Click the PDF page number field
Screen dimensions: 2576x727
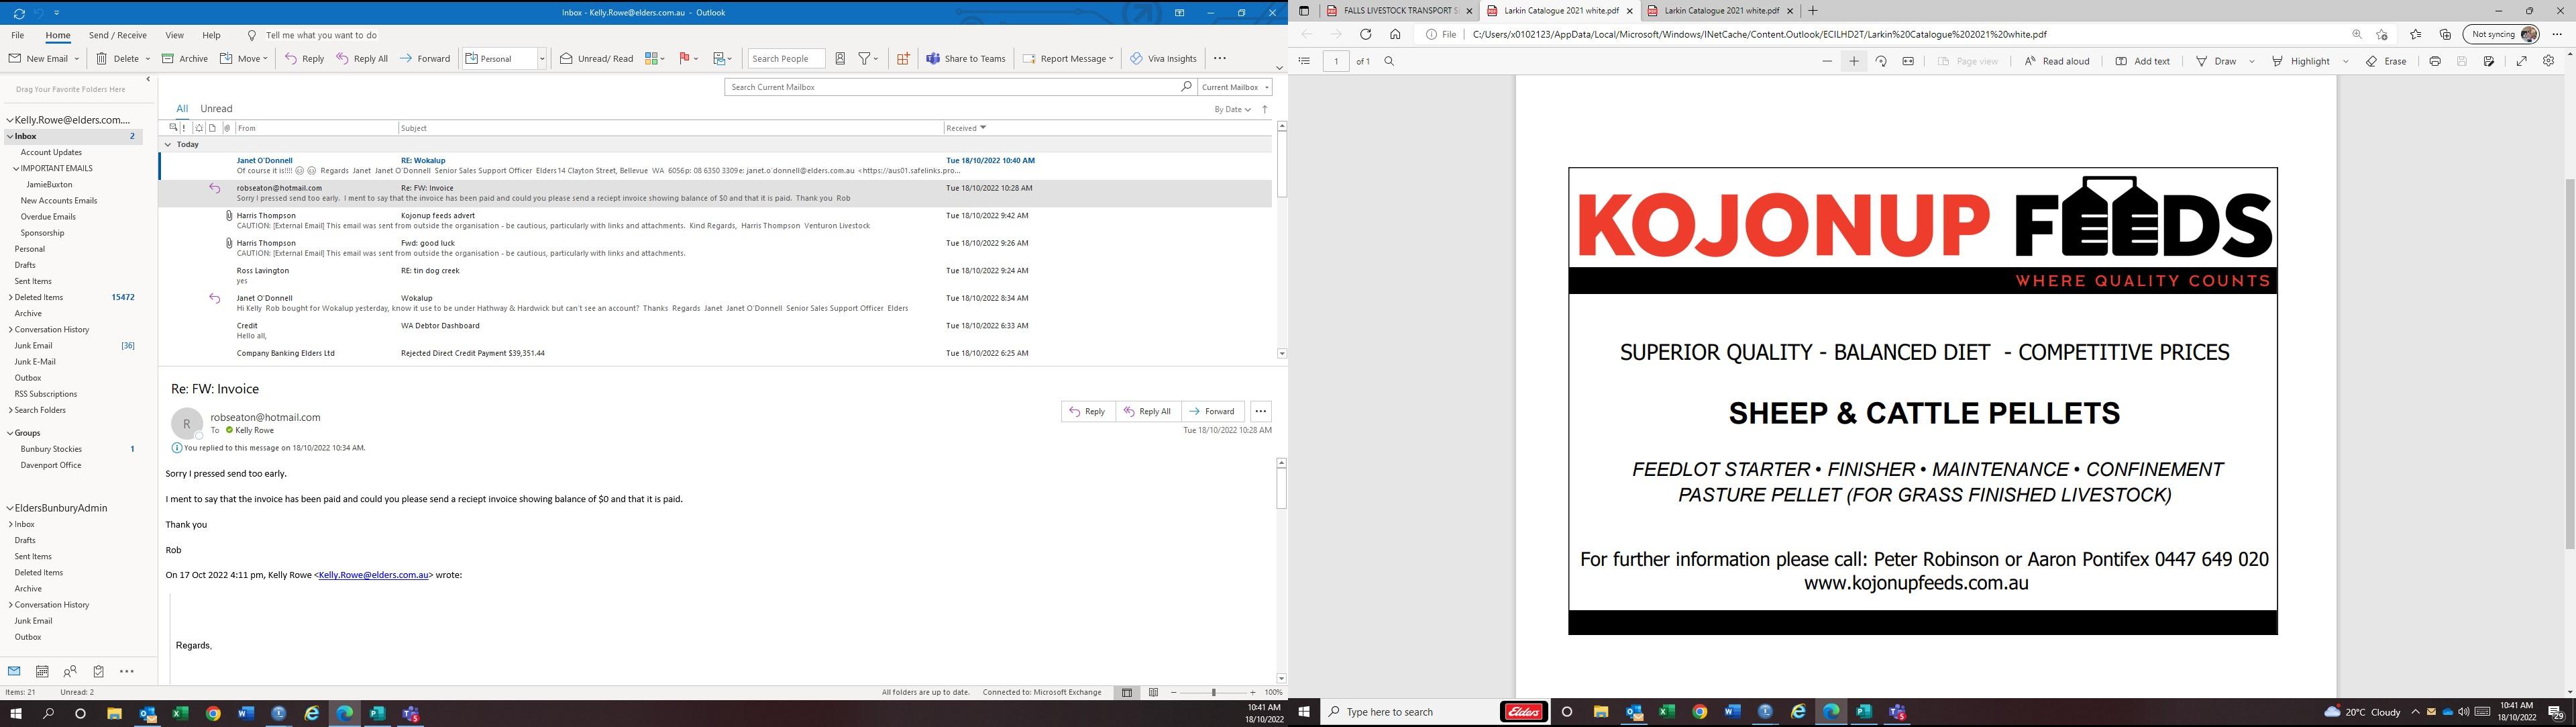[x=1336, y=61]
